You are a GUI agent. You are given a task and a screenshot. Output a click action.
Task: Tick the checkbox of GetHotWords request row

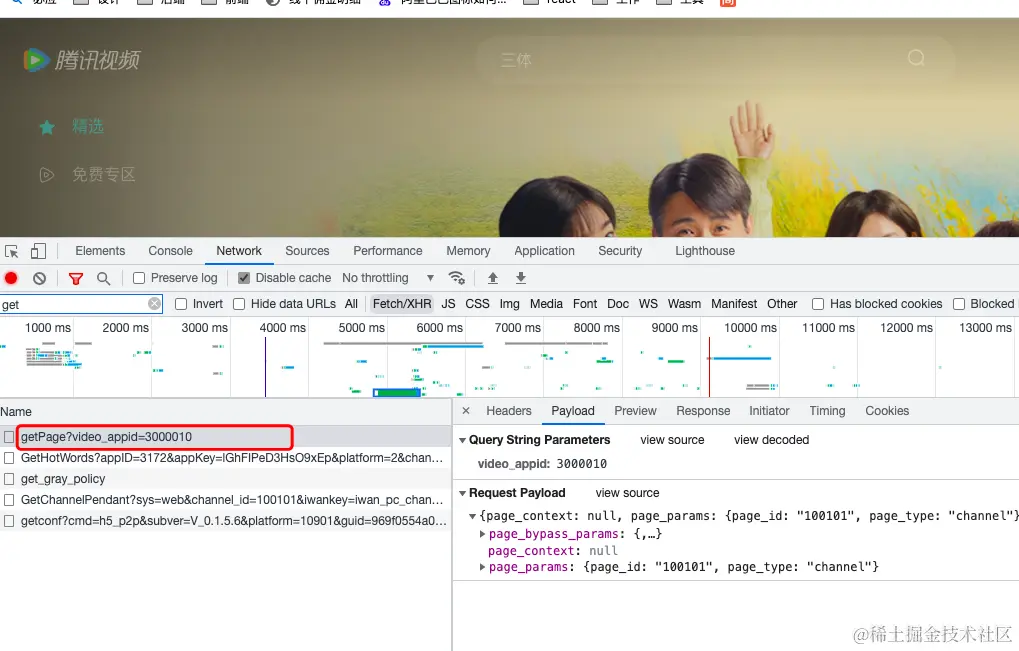9,458
